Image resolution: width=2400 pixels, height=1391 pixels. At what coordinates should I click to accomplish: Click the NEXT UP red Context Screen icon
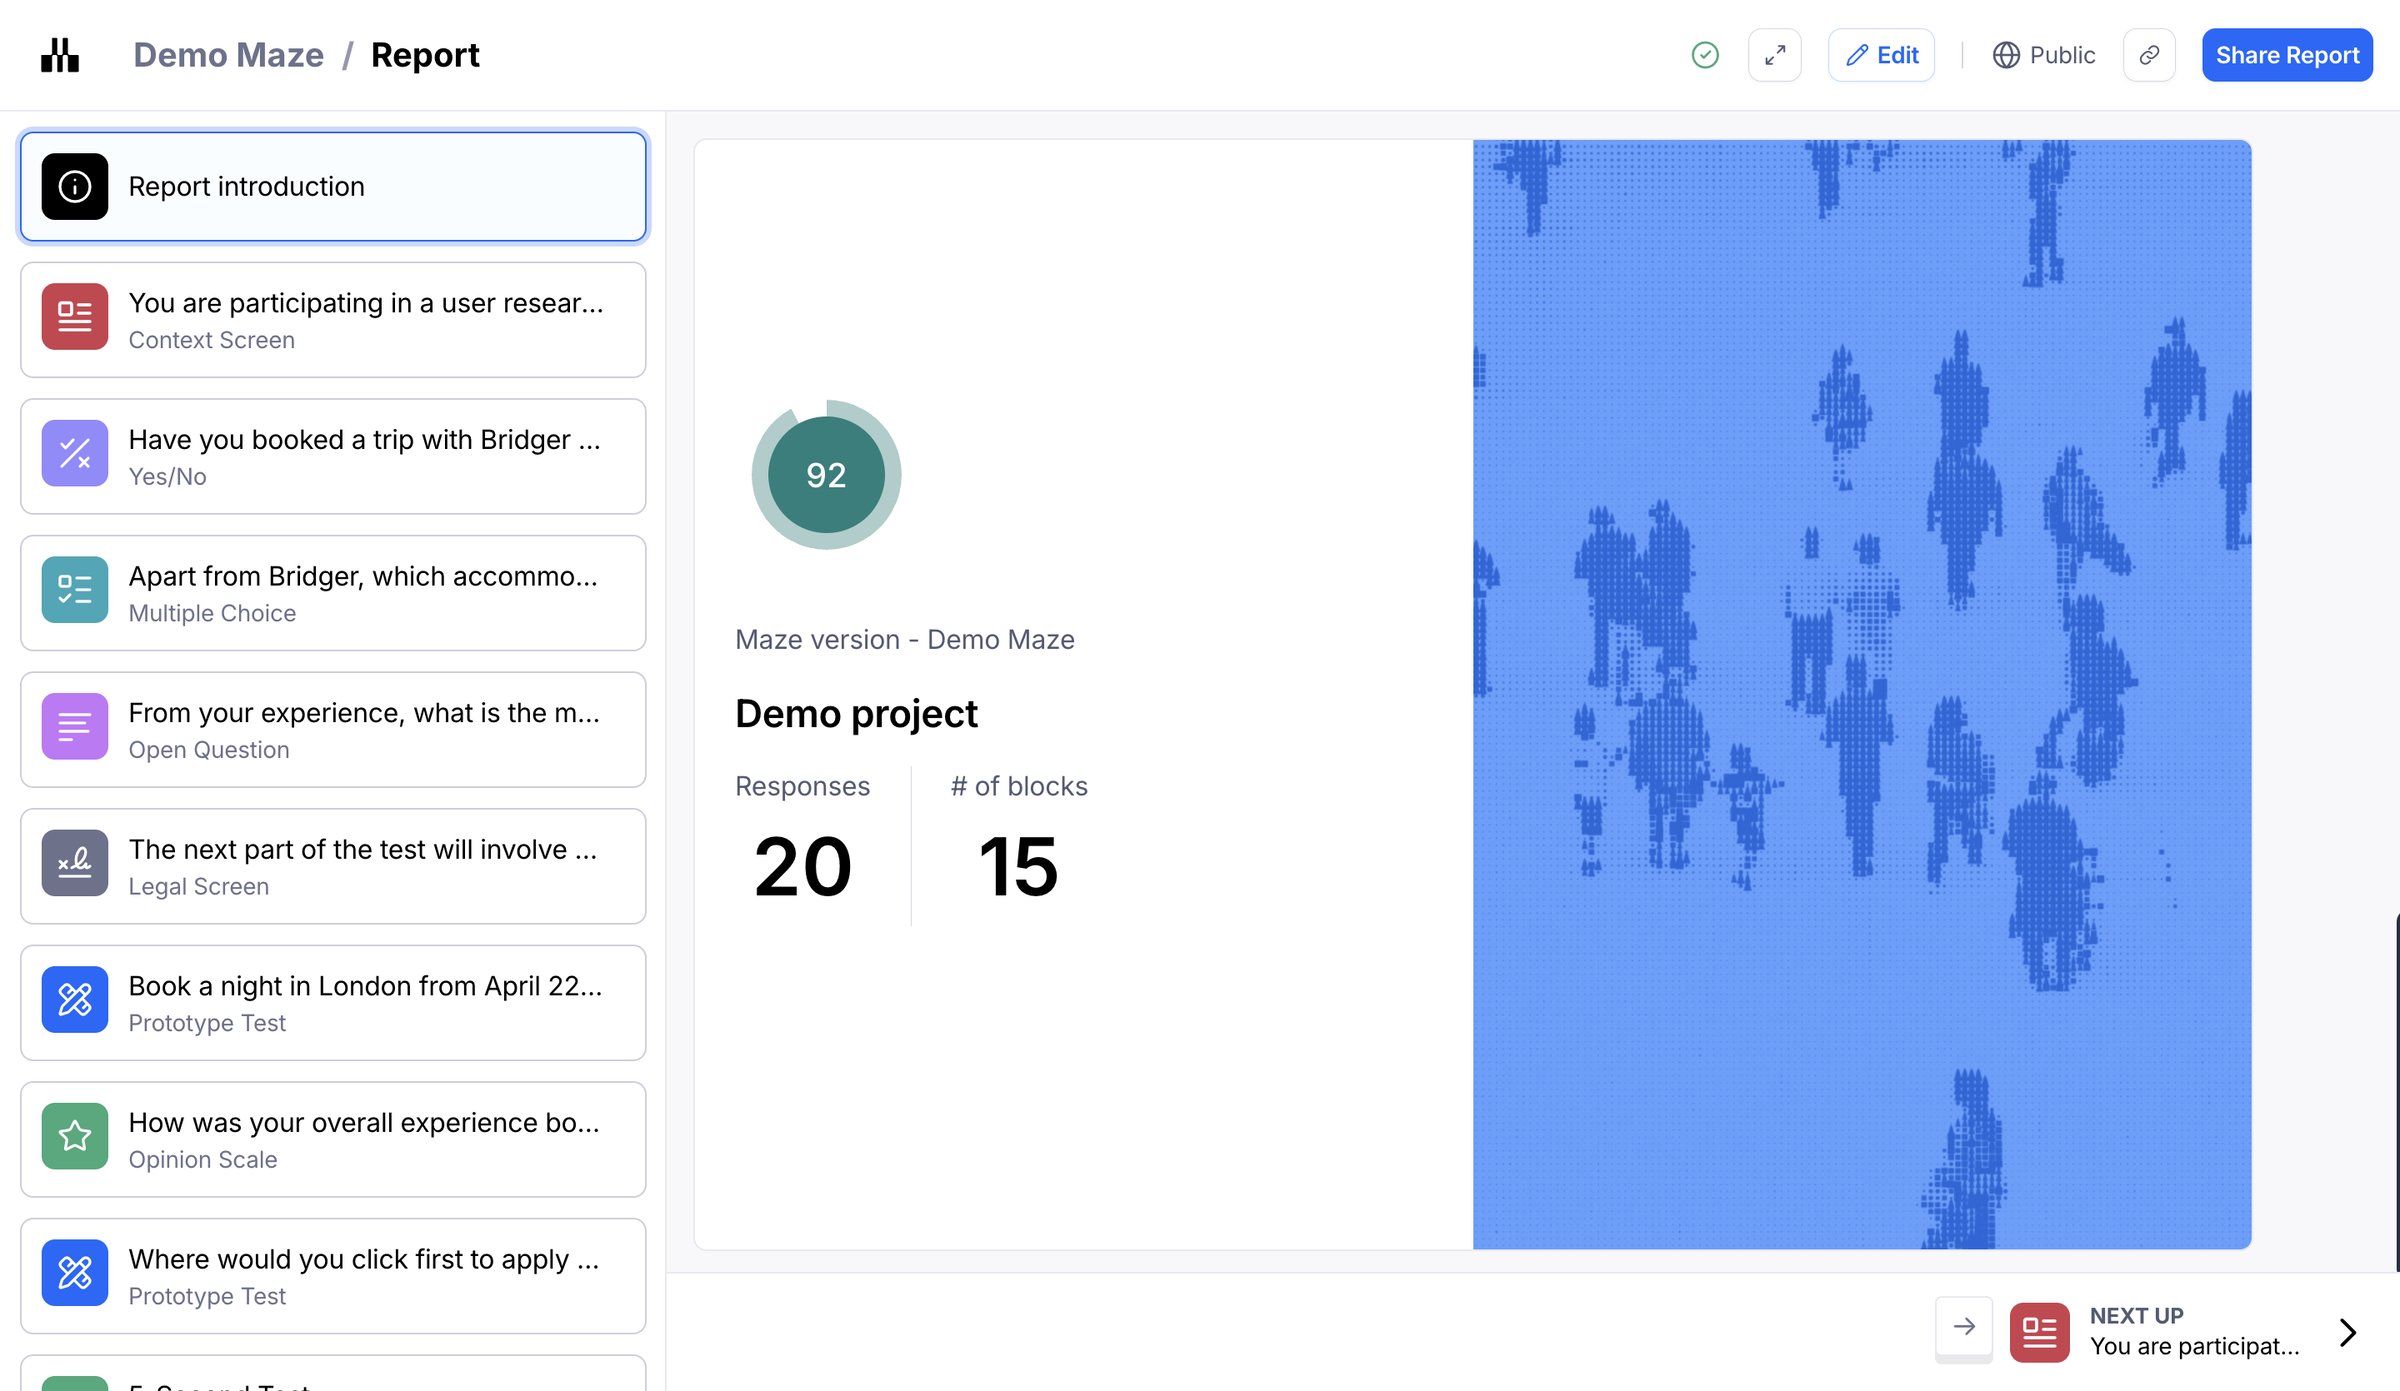pyautogui.click(x=2040, y=1332)
